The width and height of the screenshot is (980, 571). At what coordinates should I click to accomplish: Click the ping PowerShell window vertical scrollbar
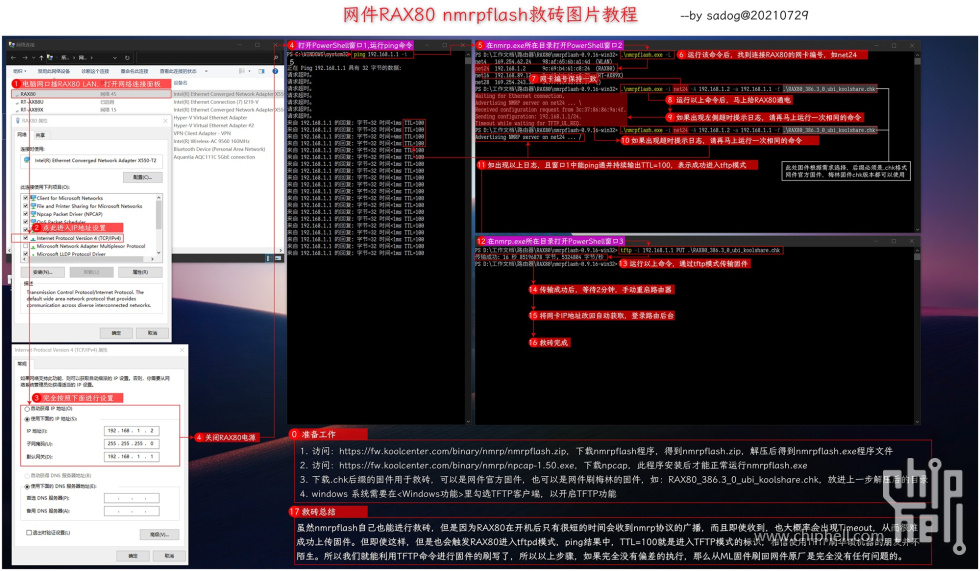point(468,239)
